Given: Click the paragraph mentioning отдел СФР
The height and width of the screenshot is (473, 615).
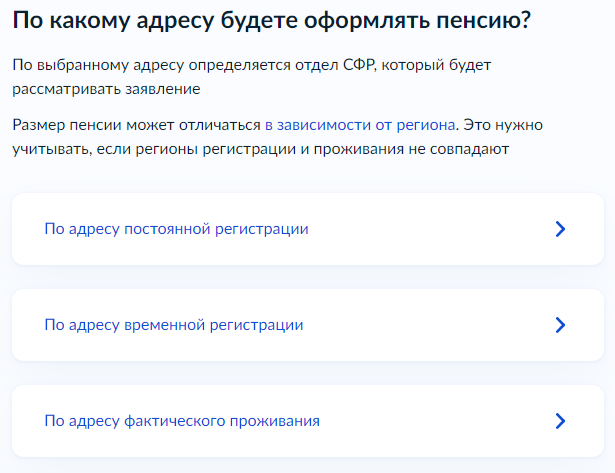Looking at the screenshot, I should (250, 65).
